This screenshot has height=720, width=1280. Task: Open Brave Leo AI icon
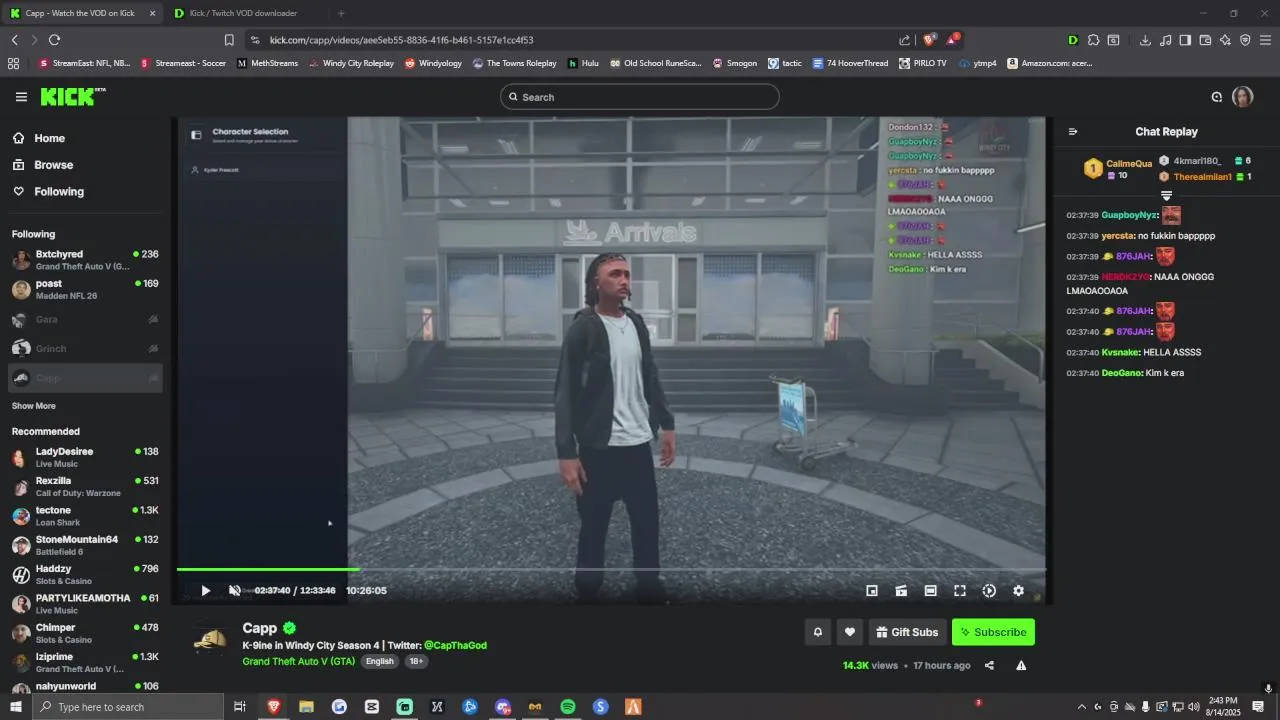(1225, 40)
